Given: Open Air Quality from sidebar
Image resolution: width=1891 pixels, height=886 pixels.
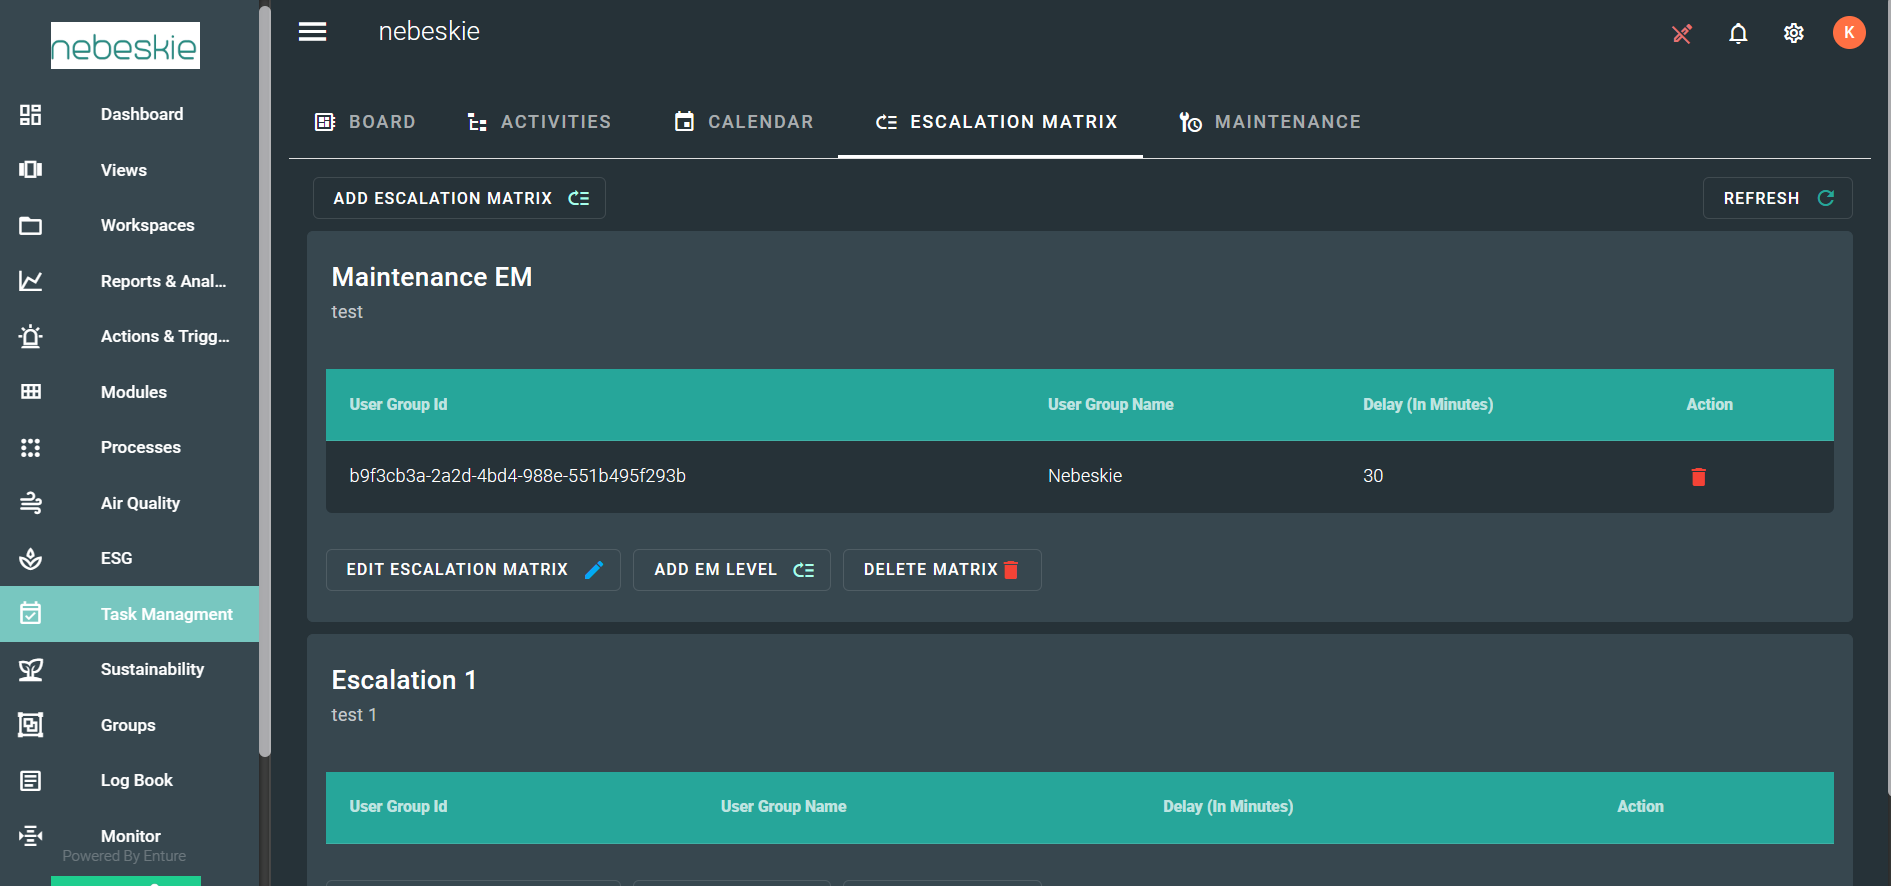Looking at the screenshot, I should (x=140, y=503).
